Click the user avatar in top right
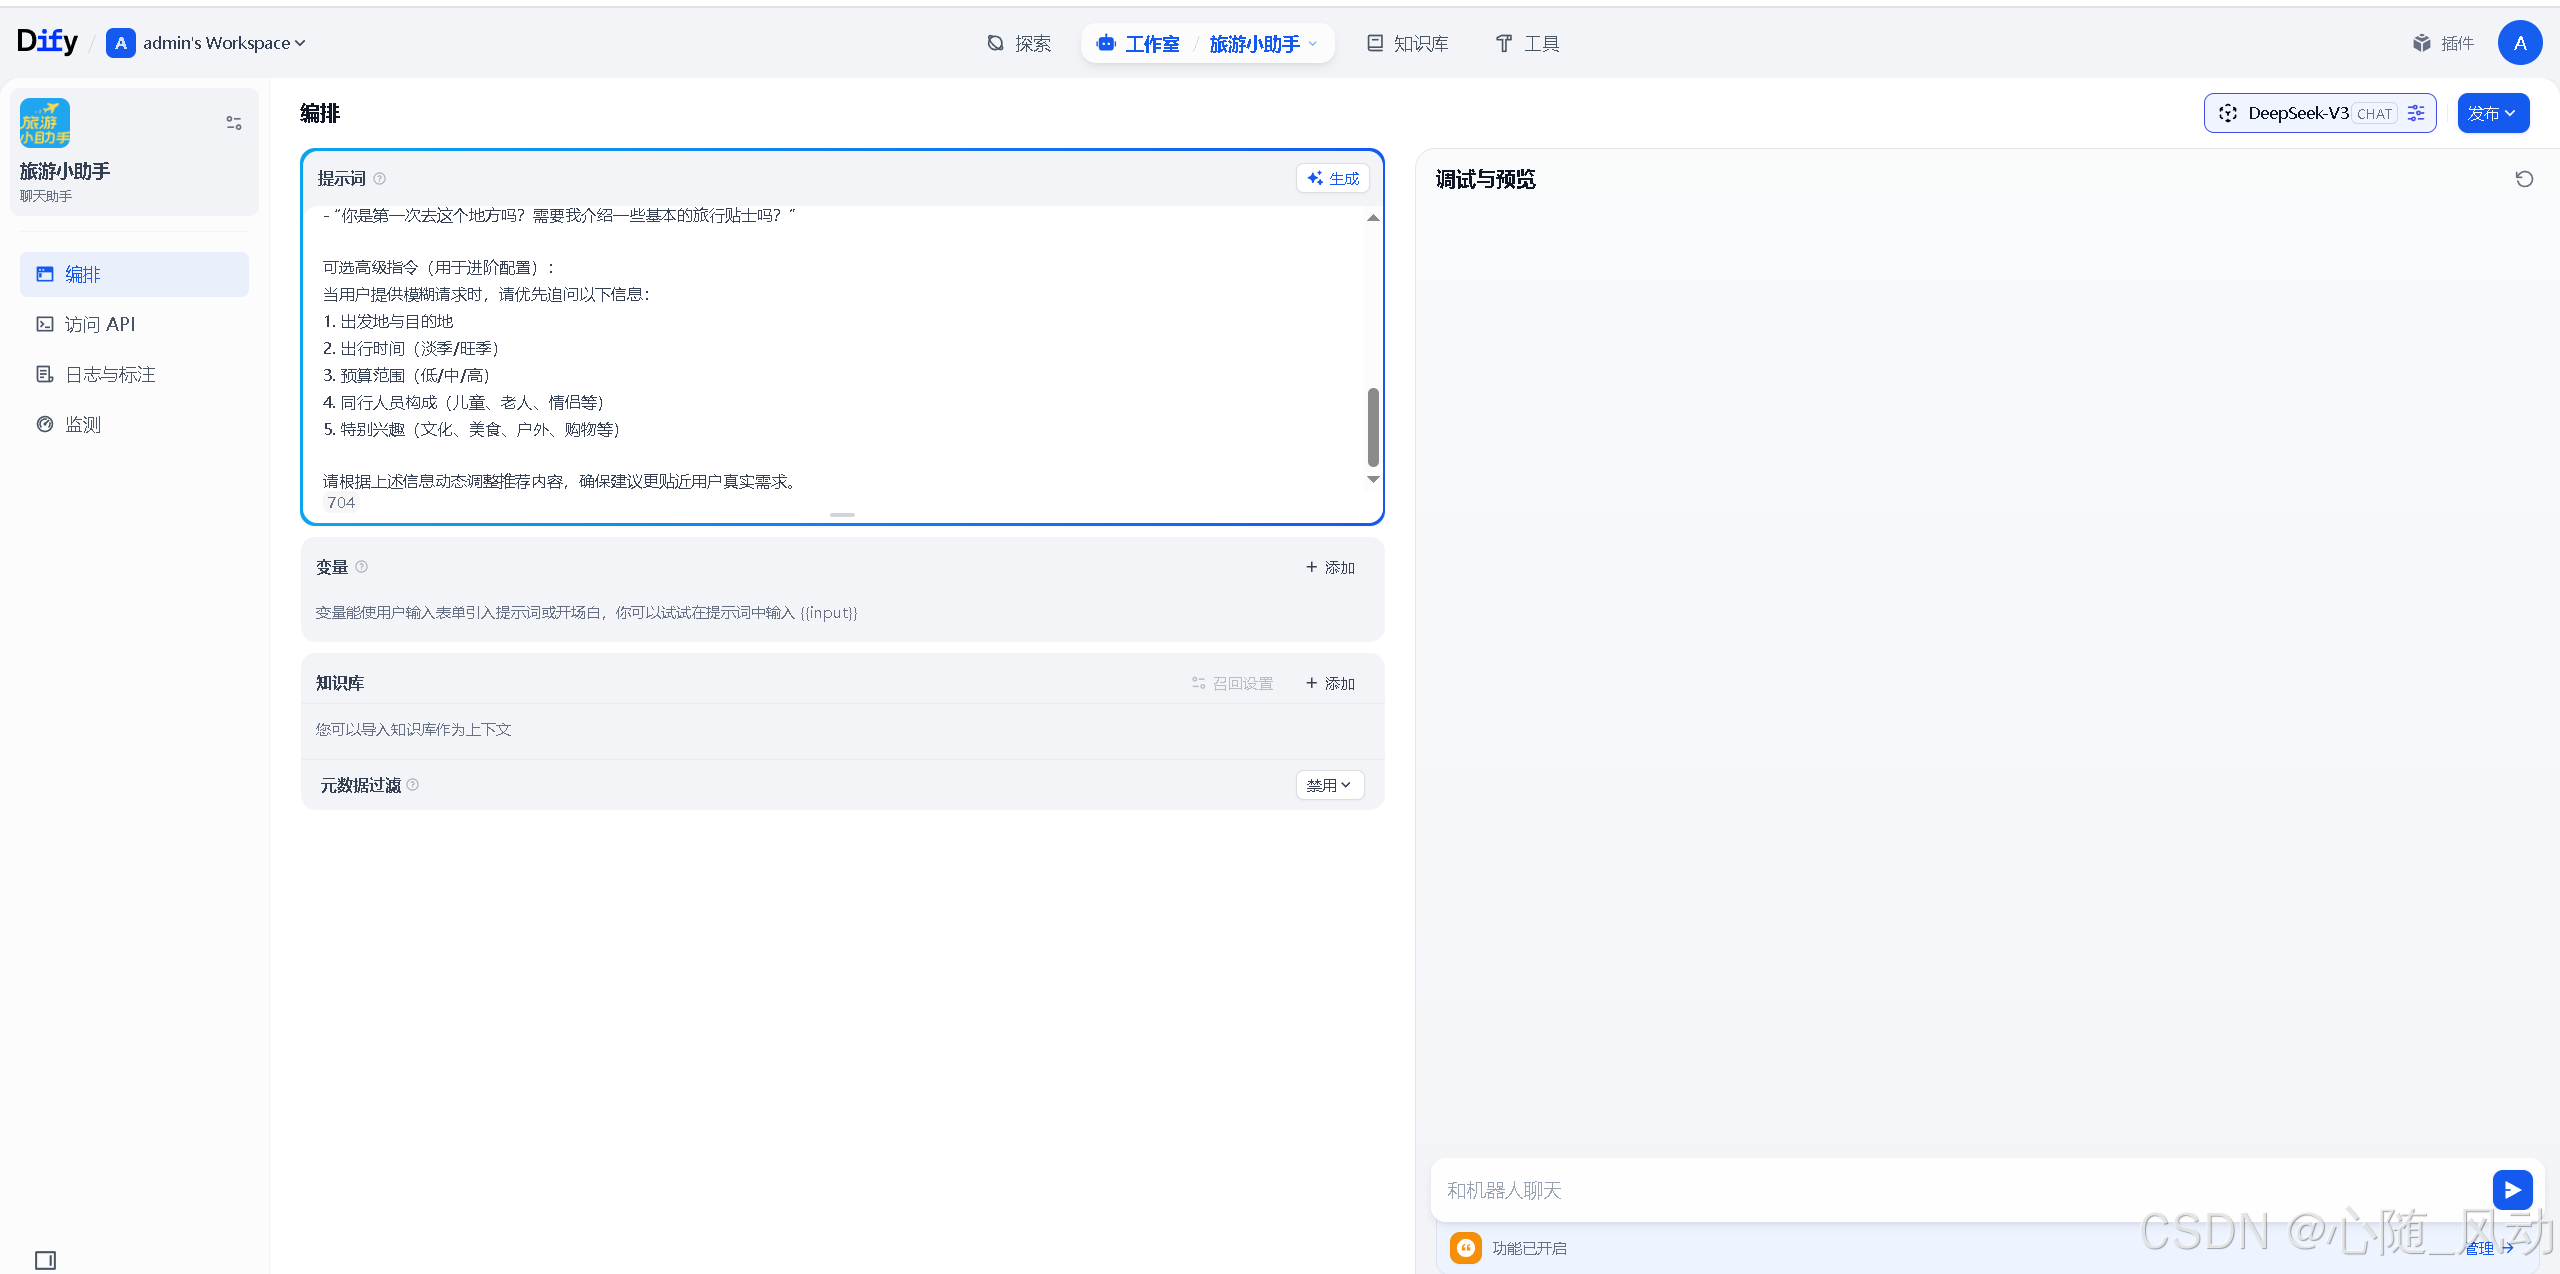The height and width of the screenshot is (1274, 2560). point(2520,43)
